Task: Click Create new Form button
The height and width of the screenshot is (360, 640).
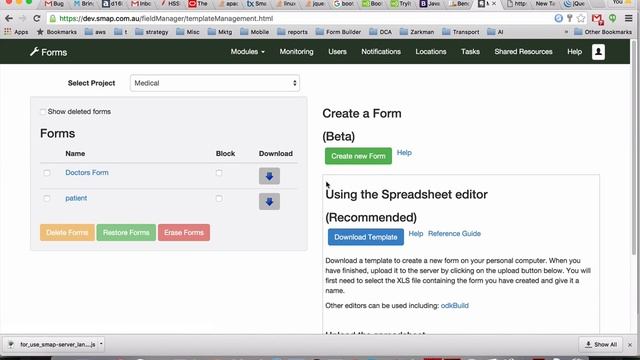Action: click(358, 156)
